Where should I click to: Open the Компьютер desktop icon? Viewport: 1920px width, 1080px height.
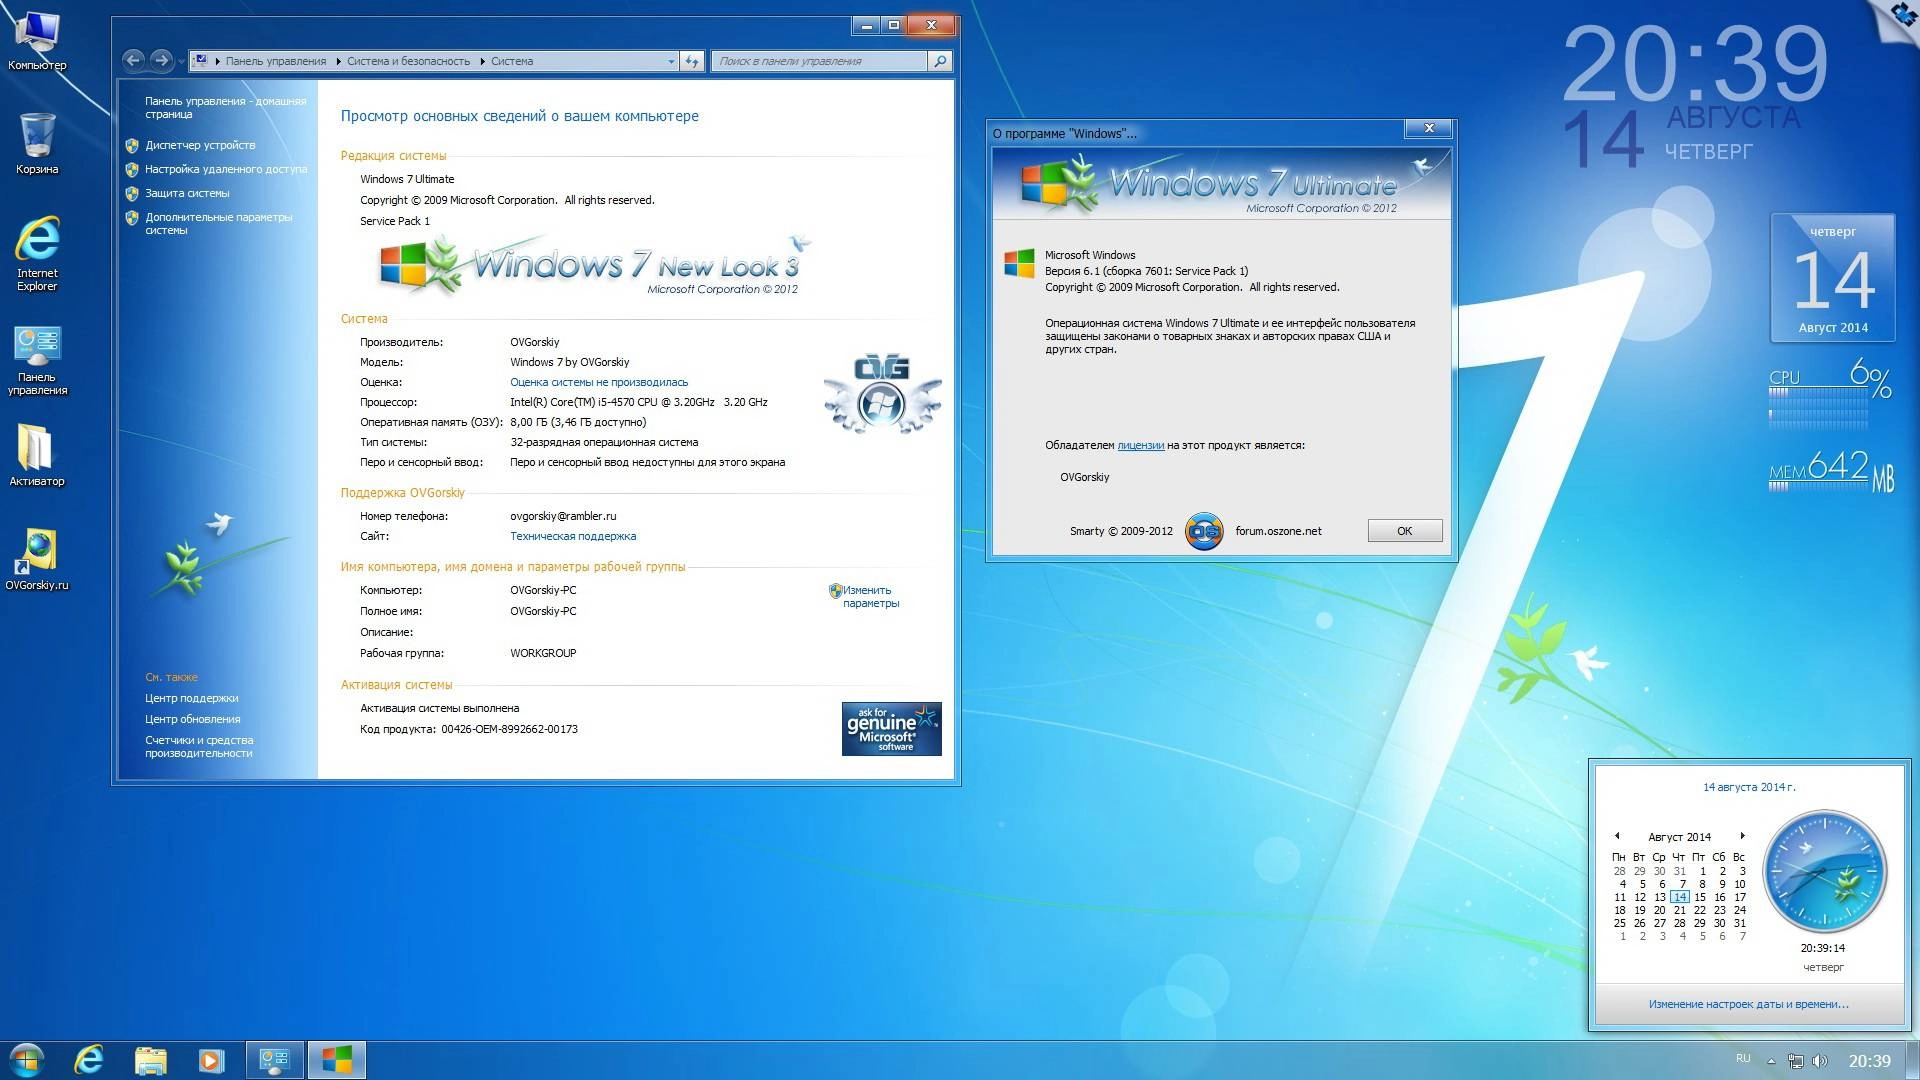click(x=37, y=40)
